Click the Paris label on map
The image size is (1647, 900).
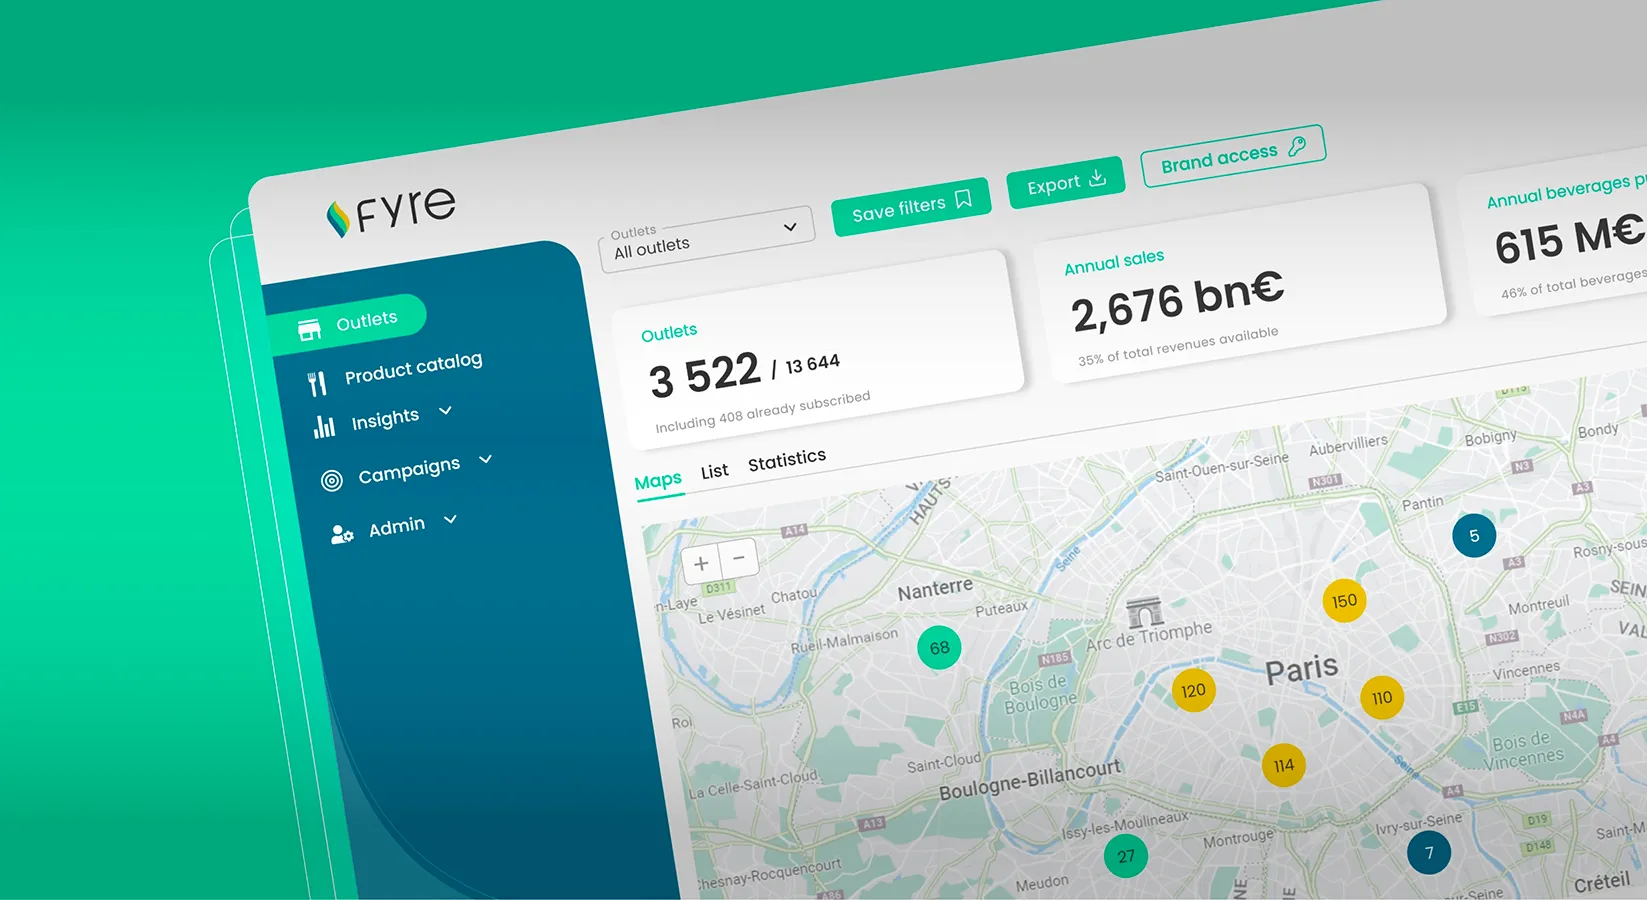[1301, 669]
